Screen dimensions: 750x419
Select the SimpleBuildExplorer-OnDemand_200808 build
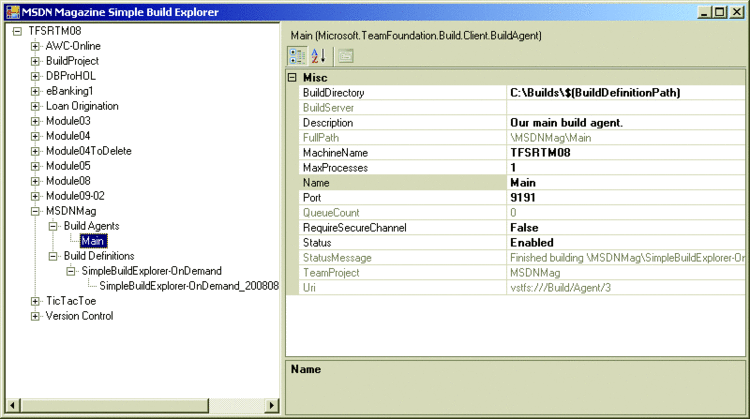[189, 286]
